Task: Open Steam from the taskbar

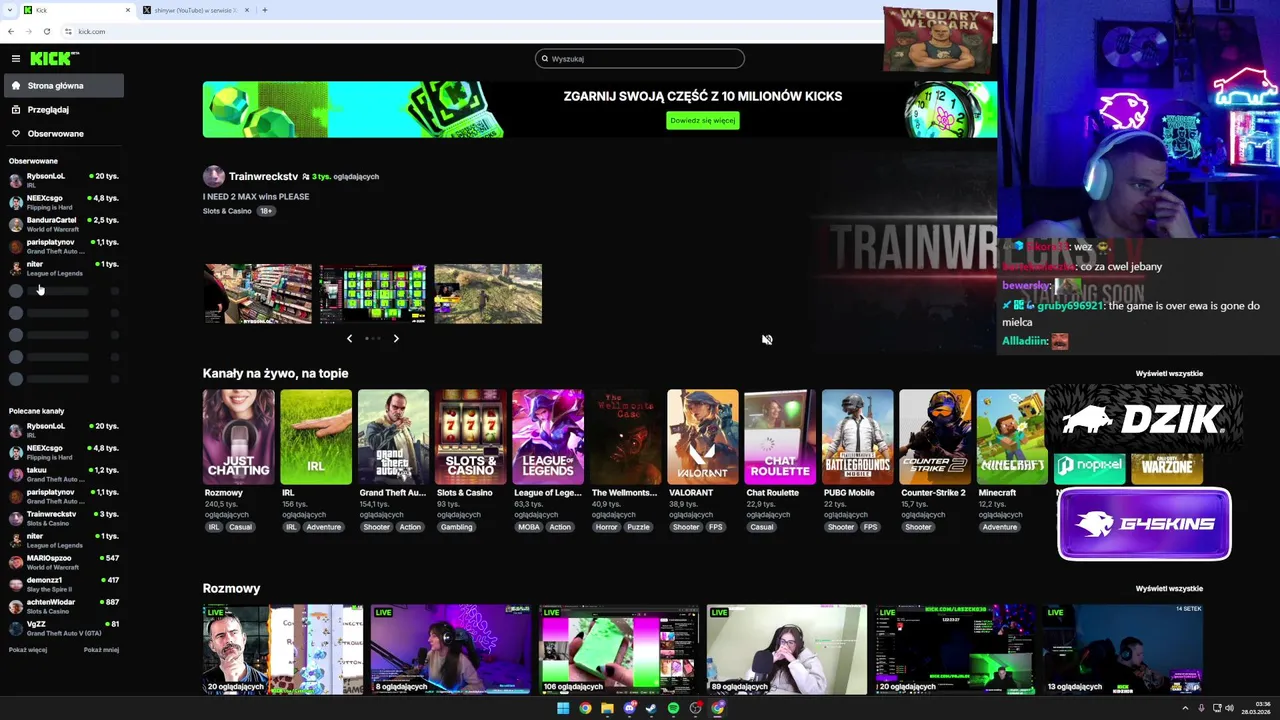Action: (x=651, y=708)
